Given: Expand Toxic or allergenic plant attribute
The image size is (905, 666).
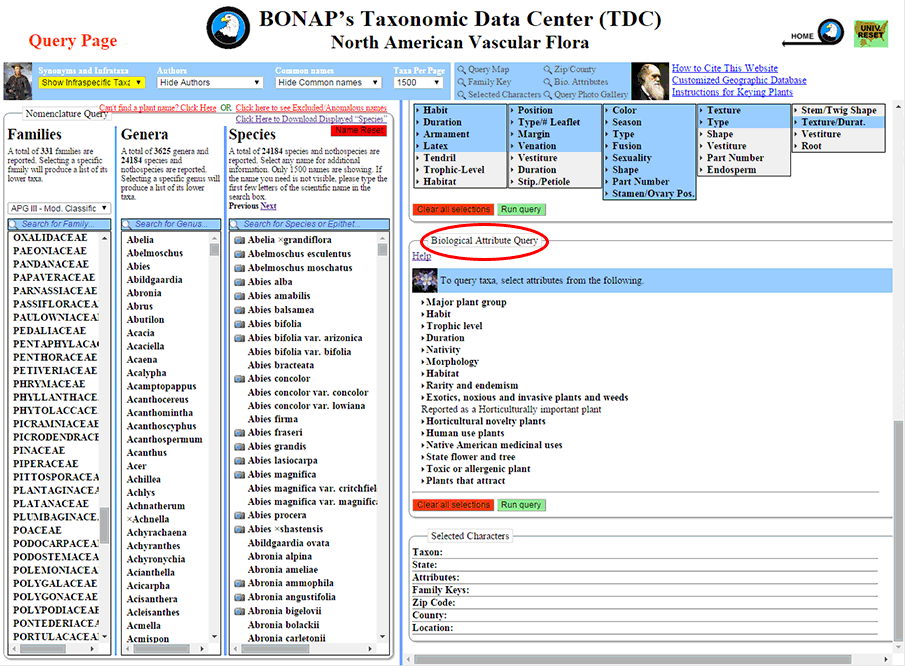Looking at the screenshot, I should point(476,469).
